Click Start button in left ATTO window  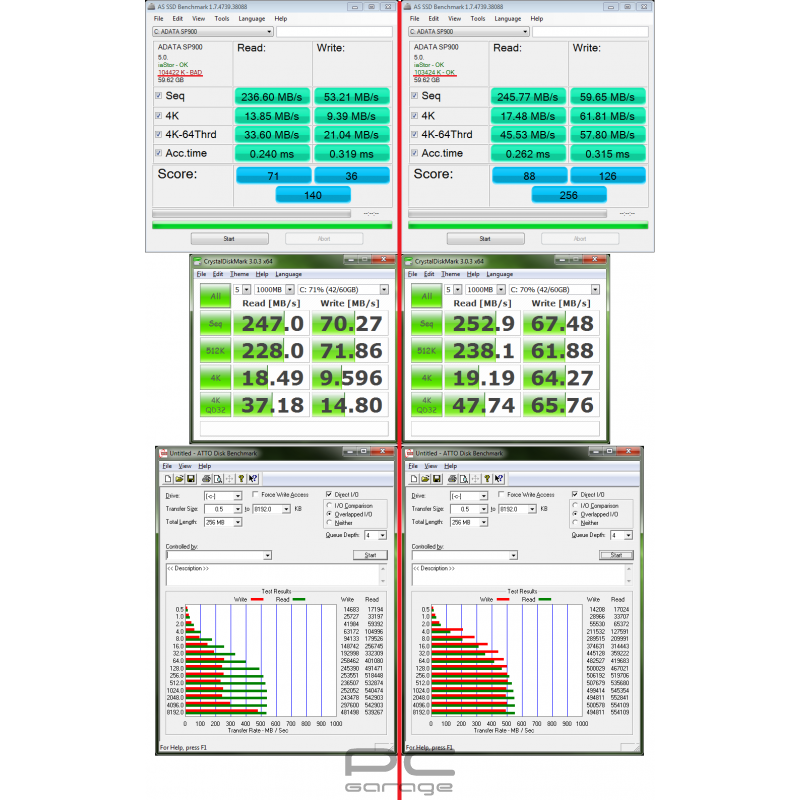click(370, 555)
